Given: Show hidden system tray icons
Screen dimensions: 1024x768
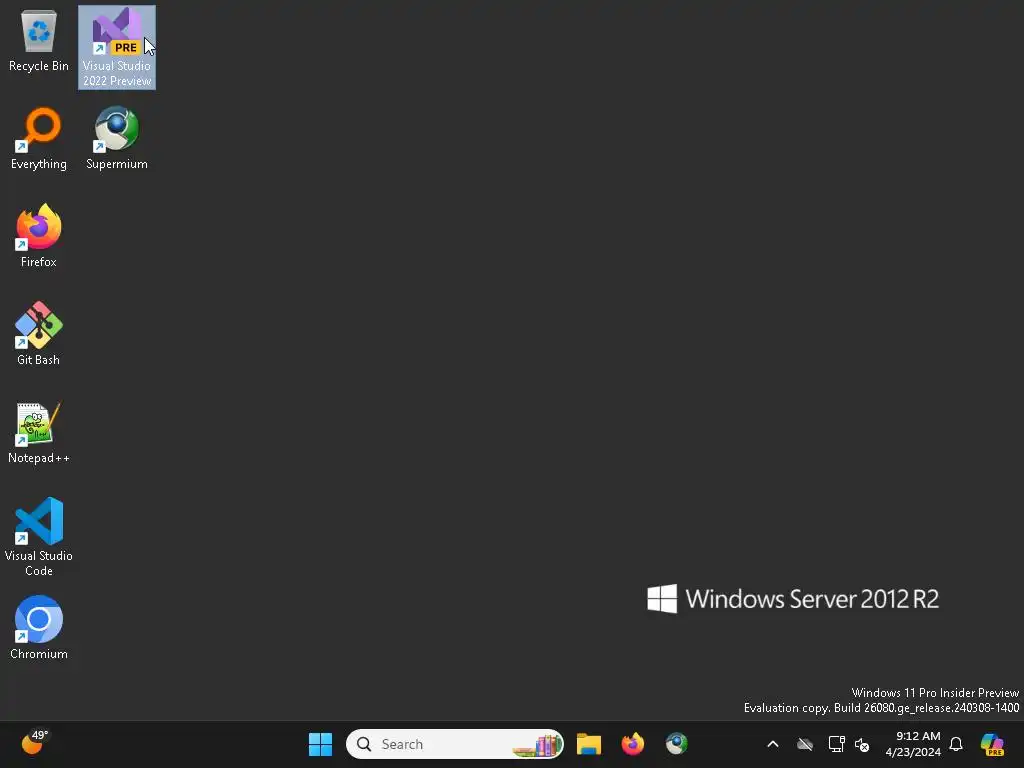Looking at the screenshot, I should tap(773, 744).
